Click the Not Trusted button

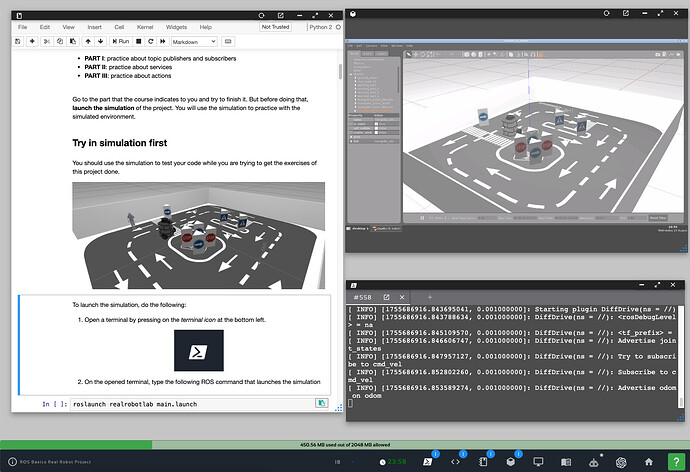(275, 28)
